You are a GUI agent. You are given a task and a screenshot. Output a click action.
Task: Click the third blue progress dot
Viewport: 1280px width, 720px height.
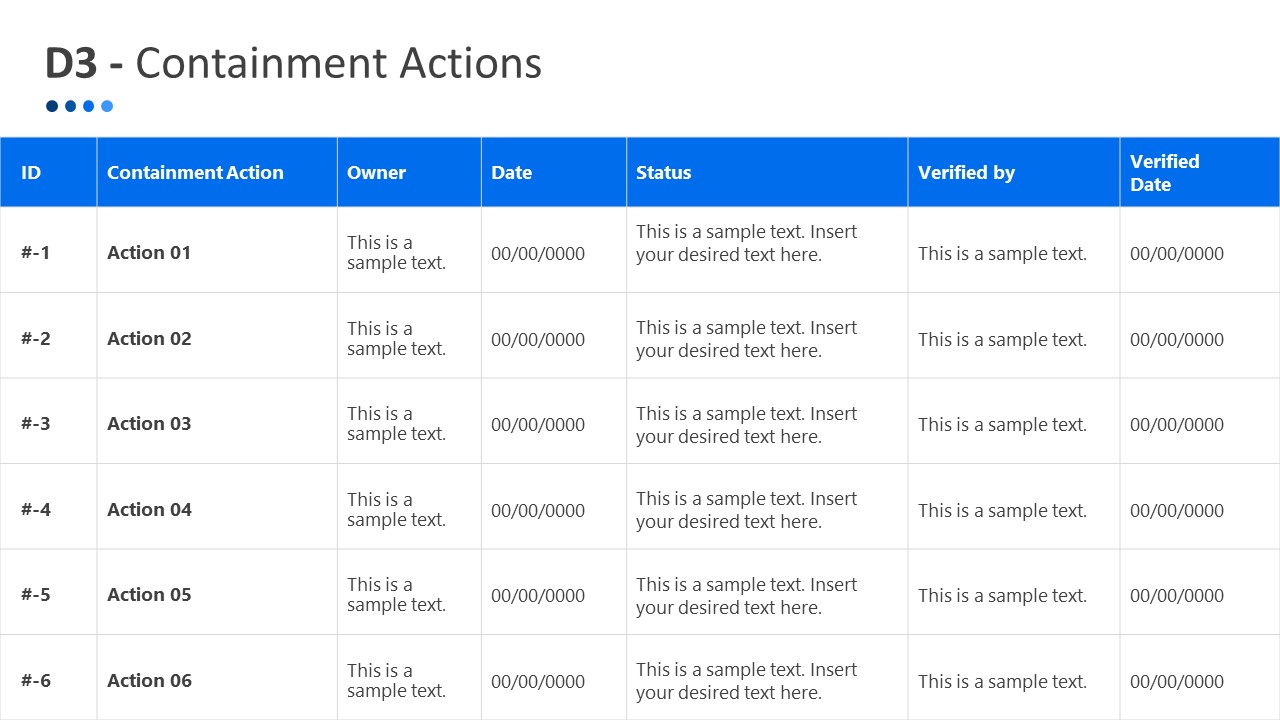(x=88, y=106)
